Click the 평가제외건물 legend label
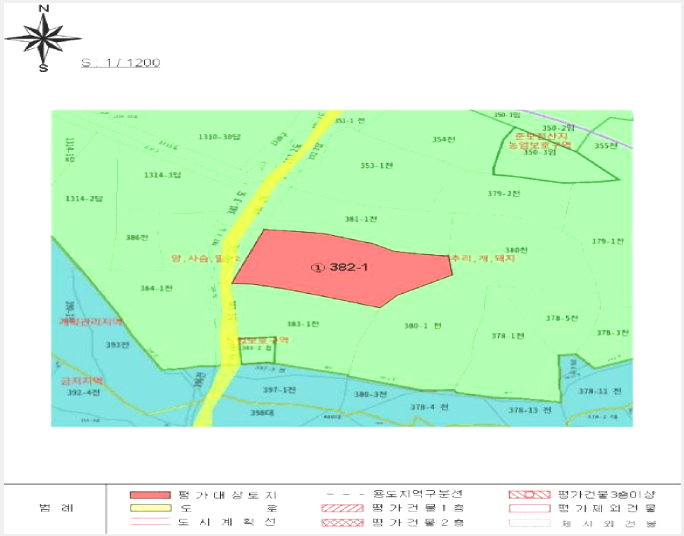 607,509
